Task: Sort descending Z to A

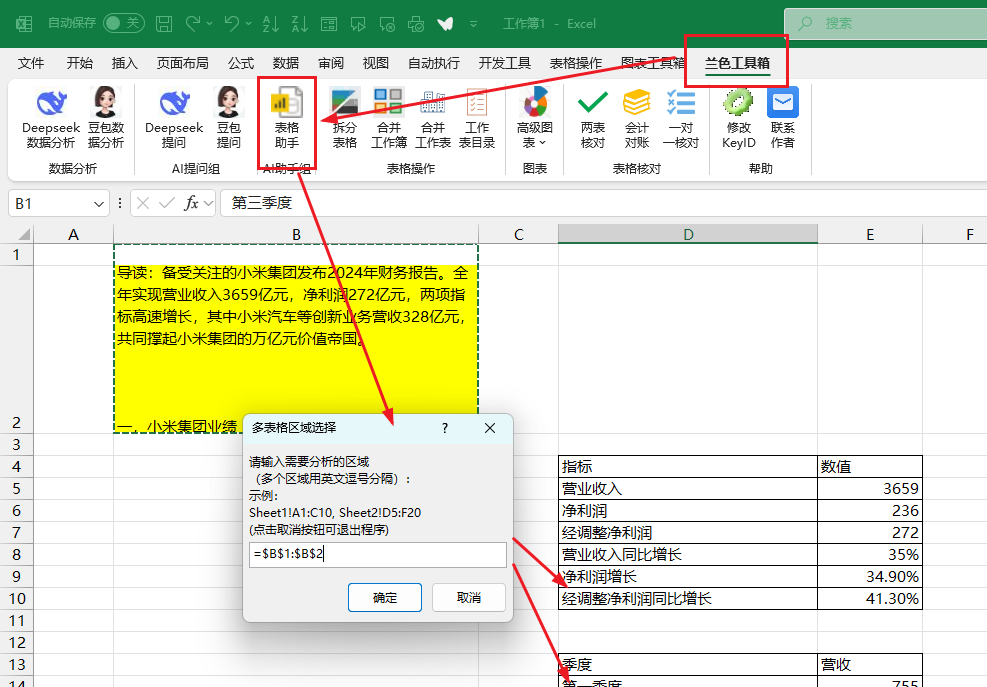Action: click(x=300, y=24)
